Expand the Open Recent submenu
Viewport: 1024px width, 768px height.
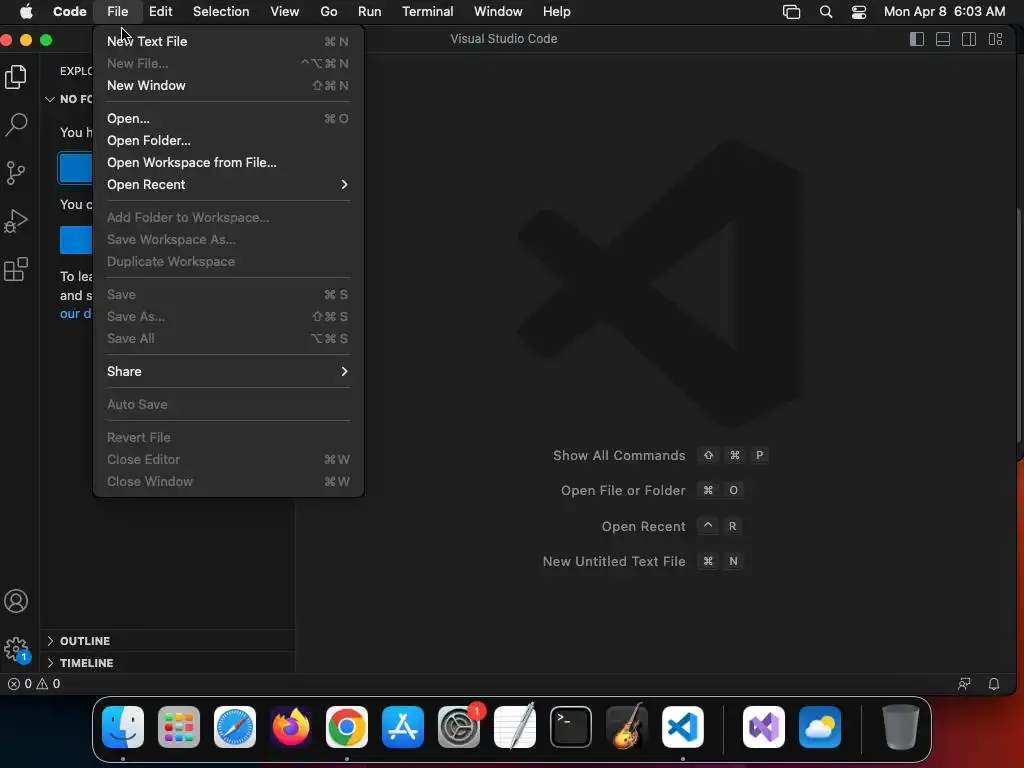click(228, 185)
